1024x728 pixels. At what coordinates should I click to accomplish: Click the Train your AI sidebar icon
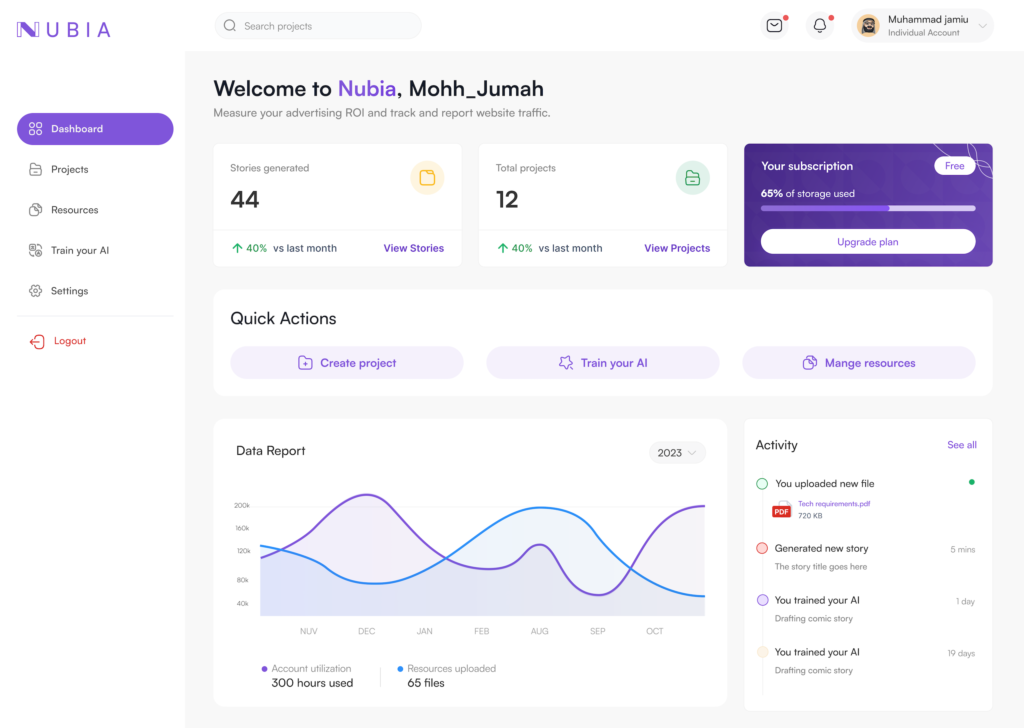[x=35, y=250]
